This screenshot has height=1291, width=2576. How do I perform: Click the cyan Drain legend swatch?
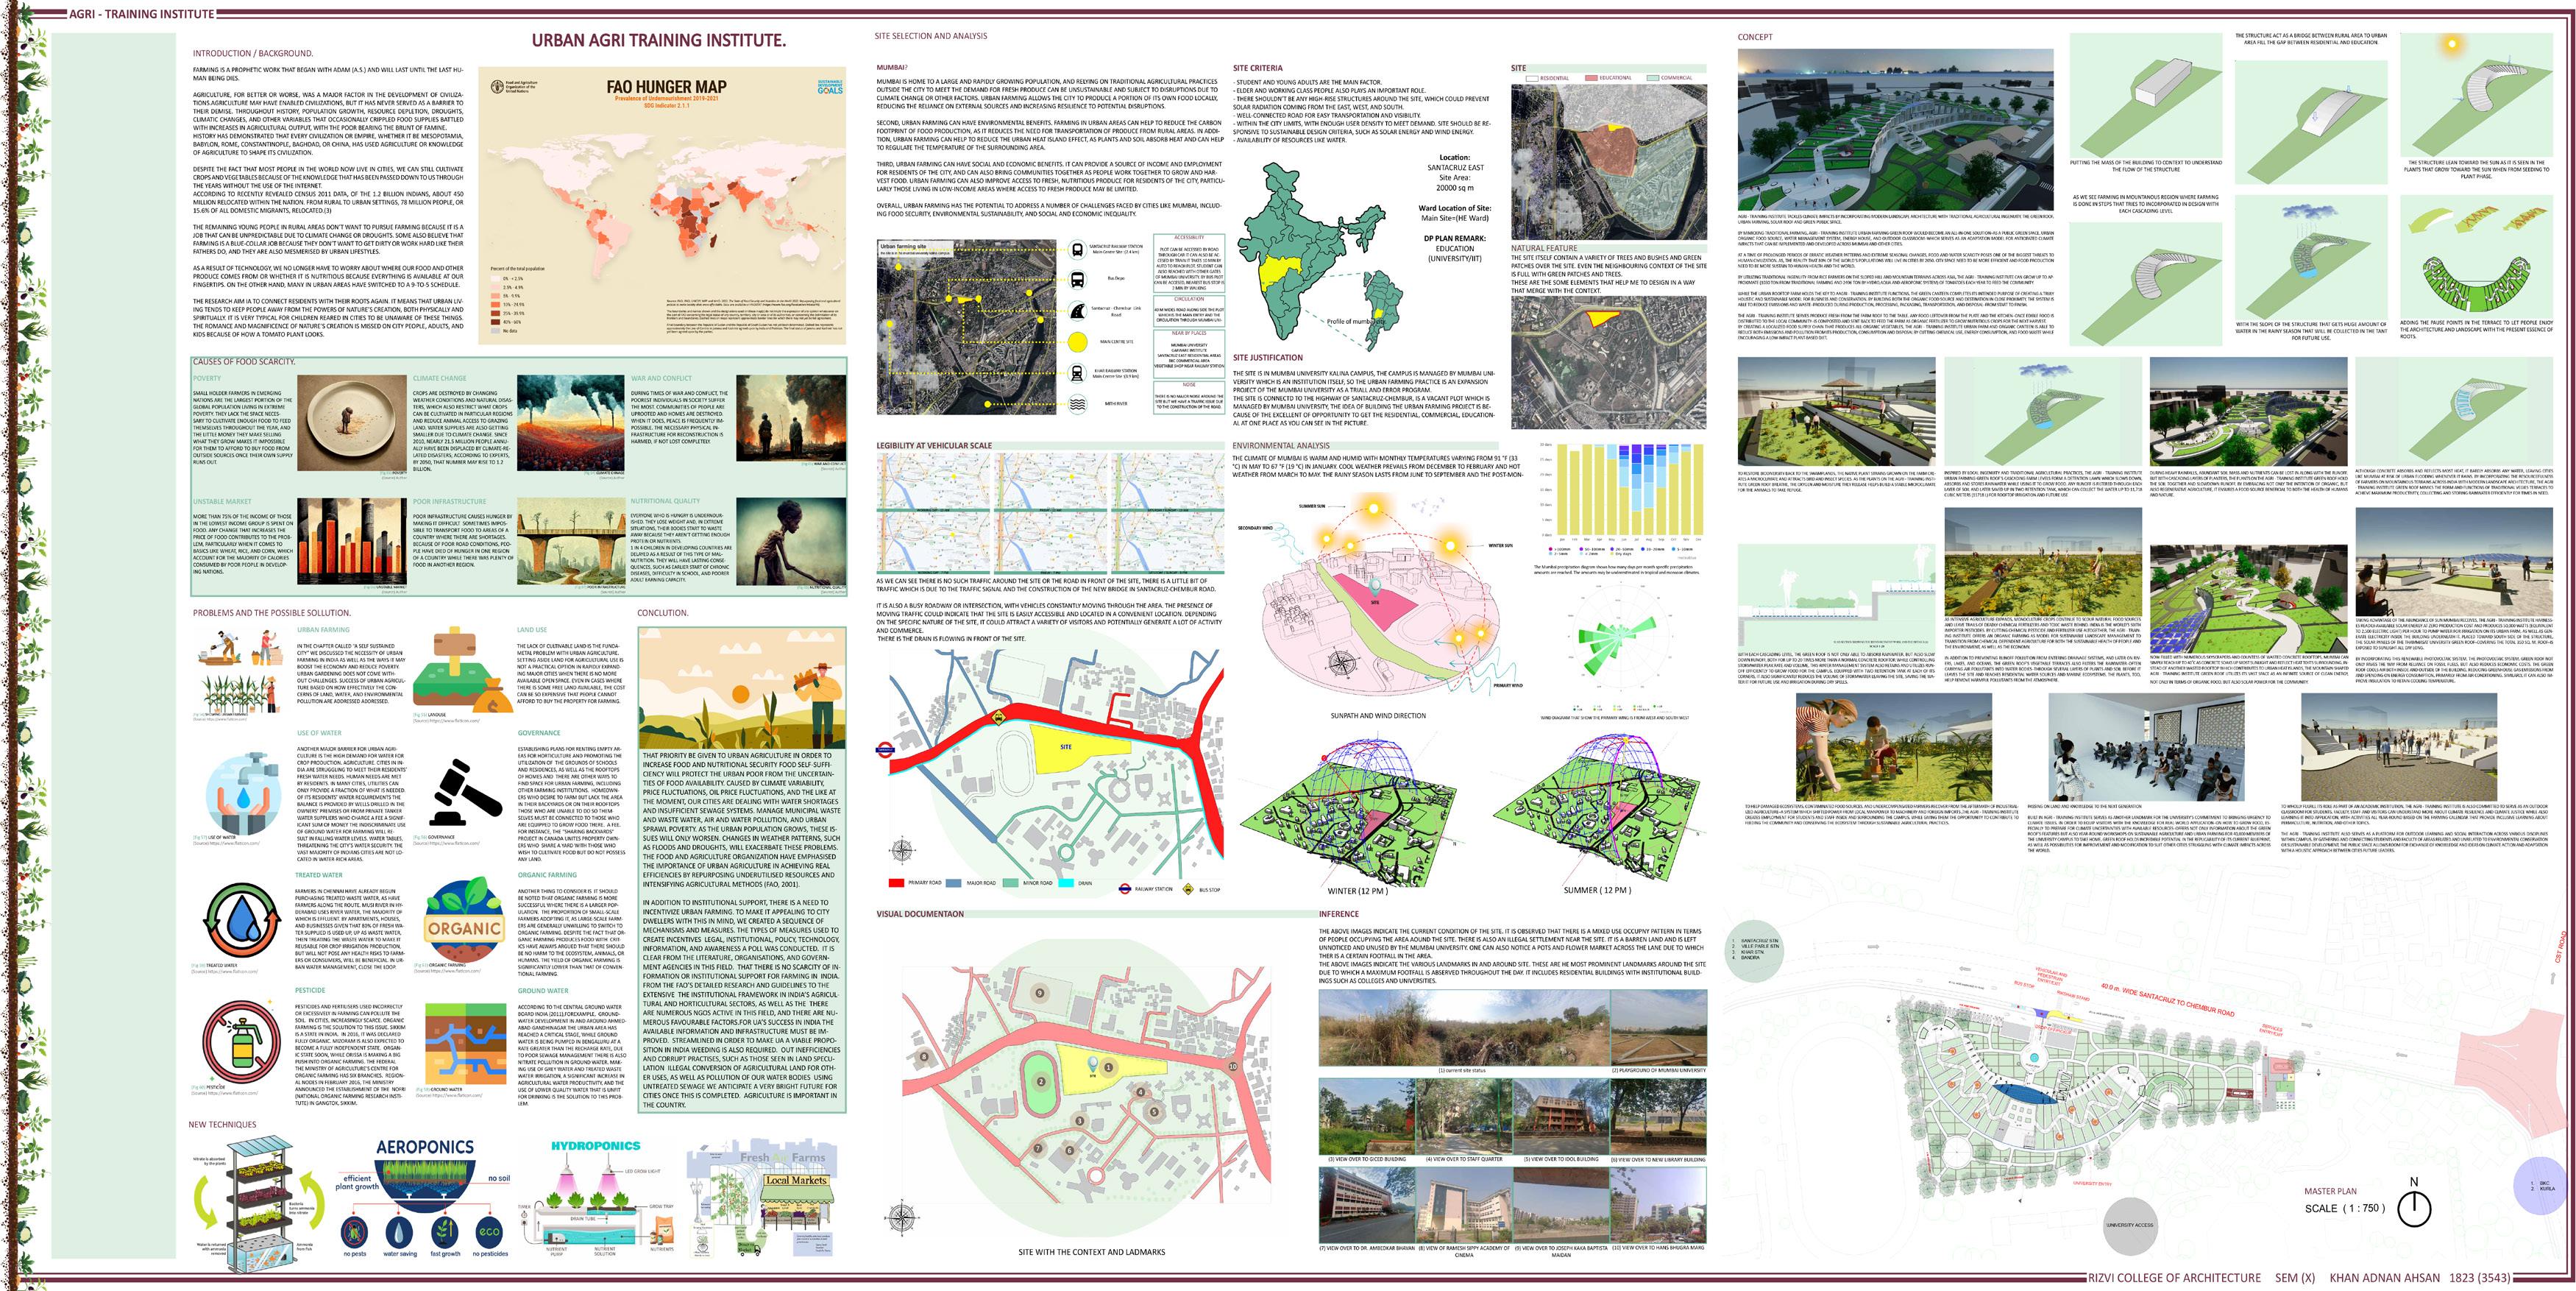[1066, 883]
